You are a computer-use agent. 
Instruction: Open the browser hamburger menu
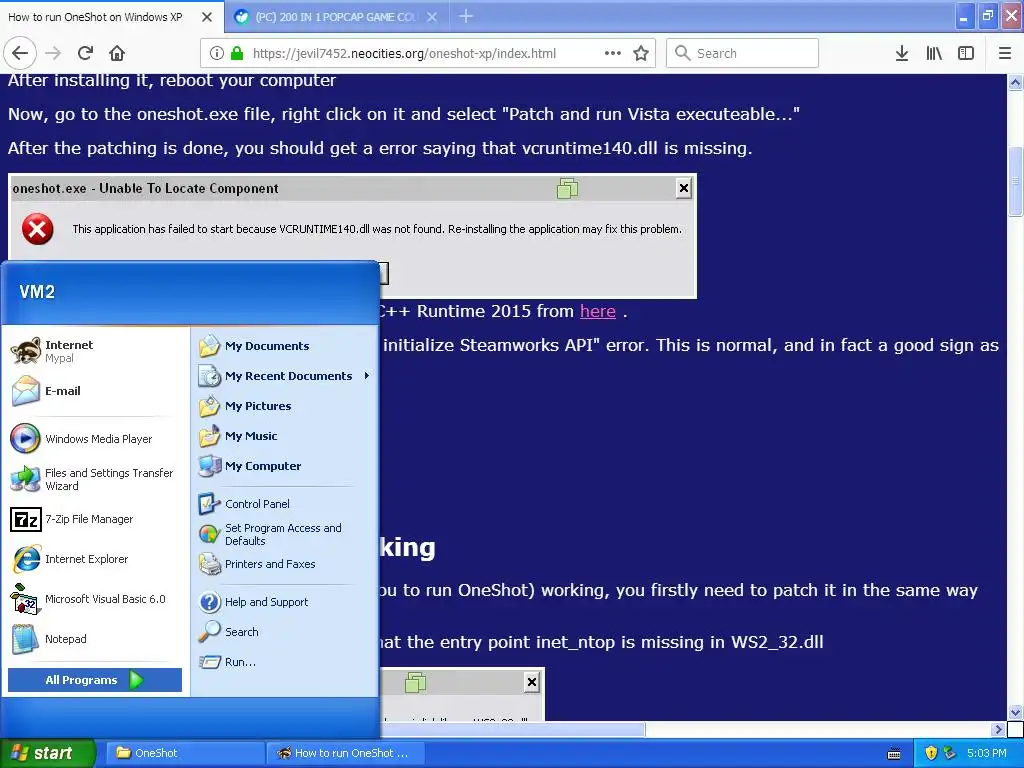click(x=1005, y=53)
